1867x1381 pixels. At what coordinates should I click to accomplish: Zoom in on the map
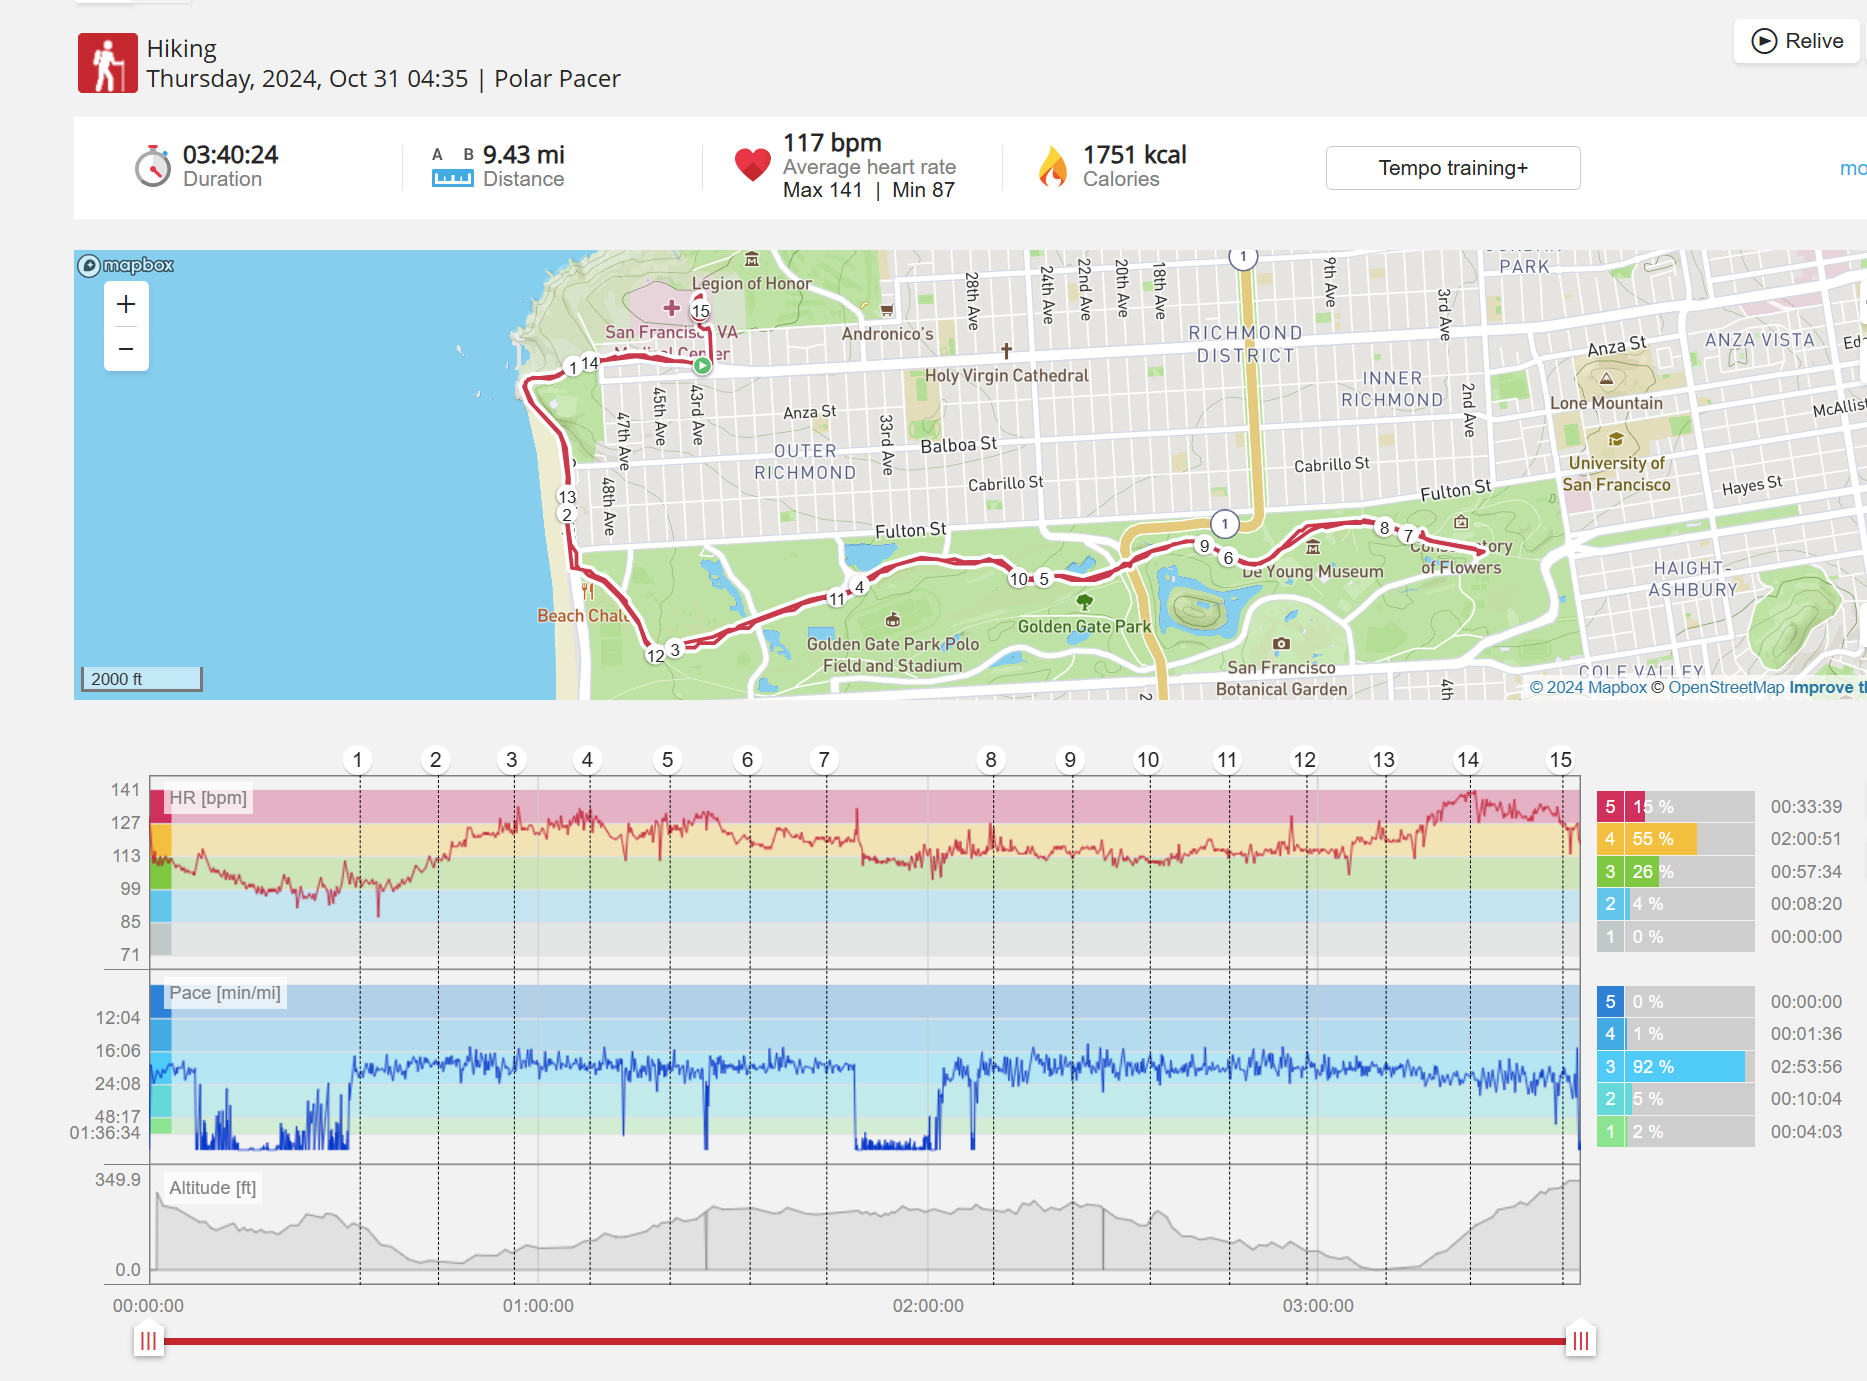pos(126,304)
